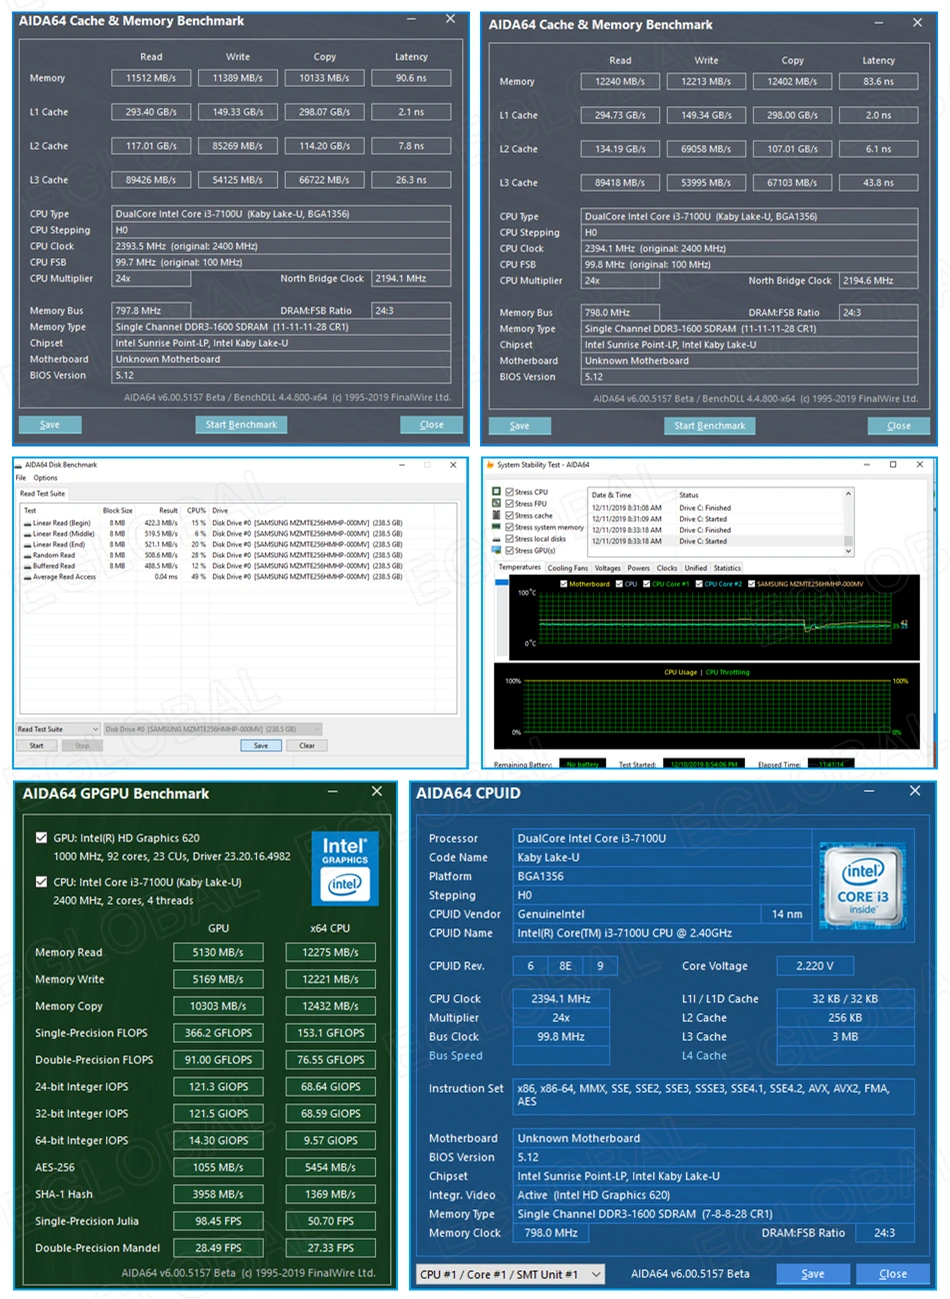Click Stress local disks drive icon

[496, 538]
